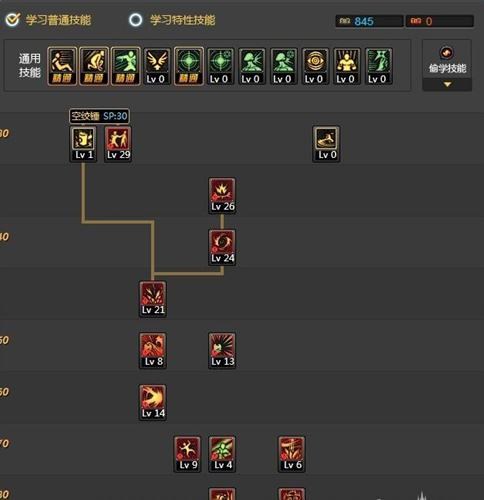
Task: Click the orange 0 TP points field
Action: point(439,21)
